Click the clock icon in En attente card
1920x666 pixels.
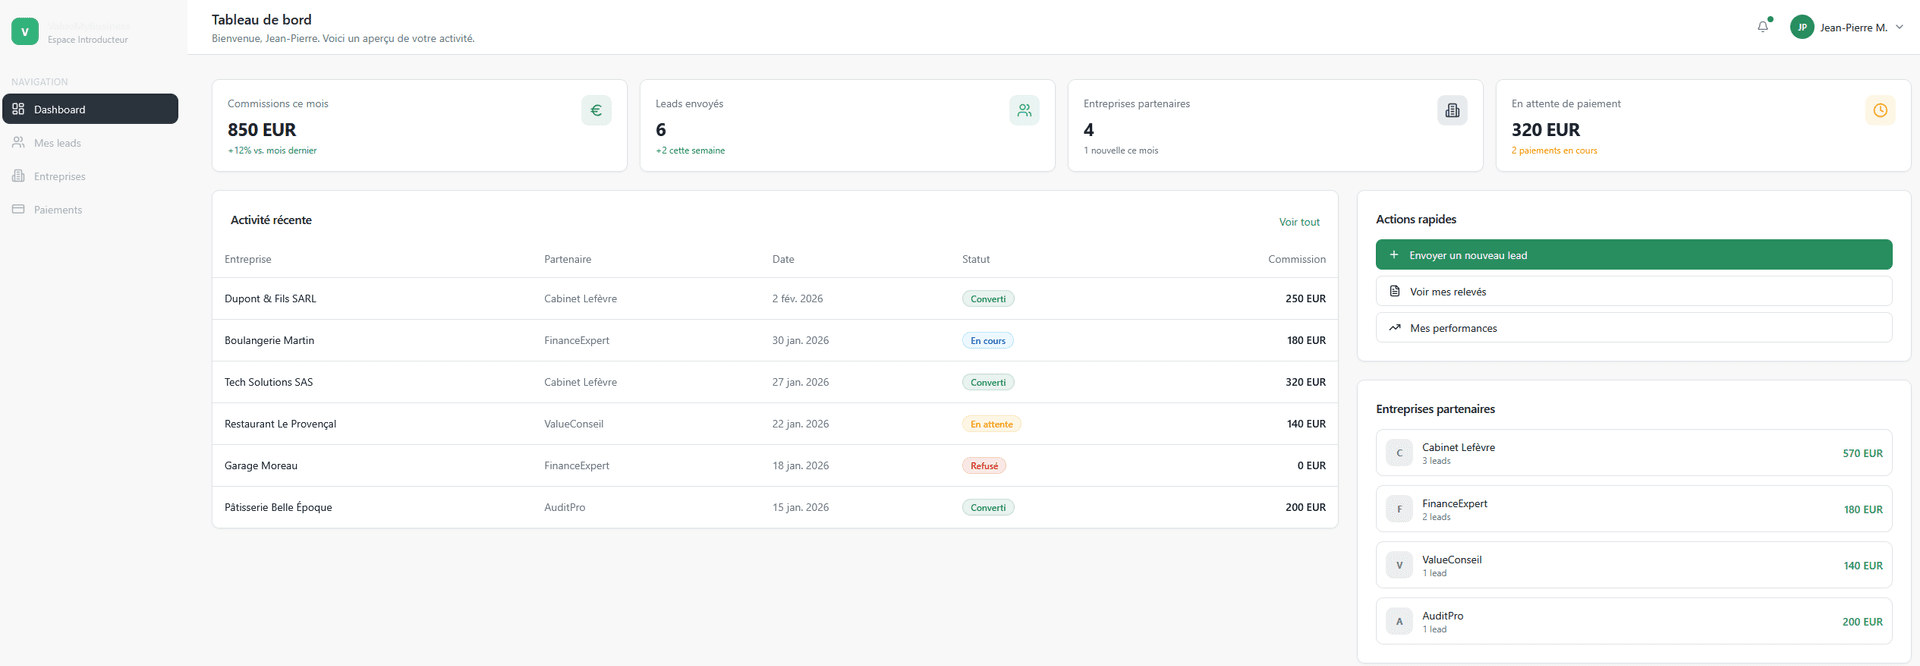[x=1880, y=110]
